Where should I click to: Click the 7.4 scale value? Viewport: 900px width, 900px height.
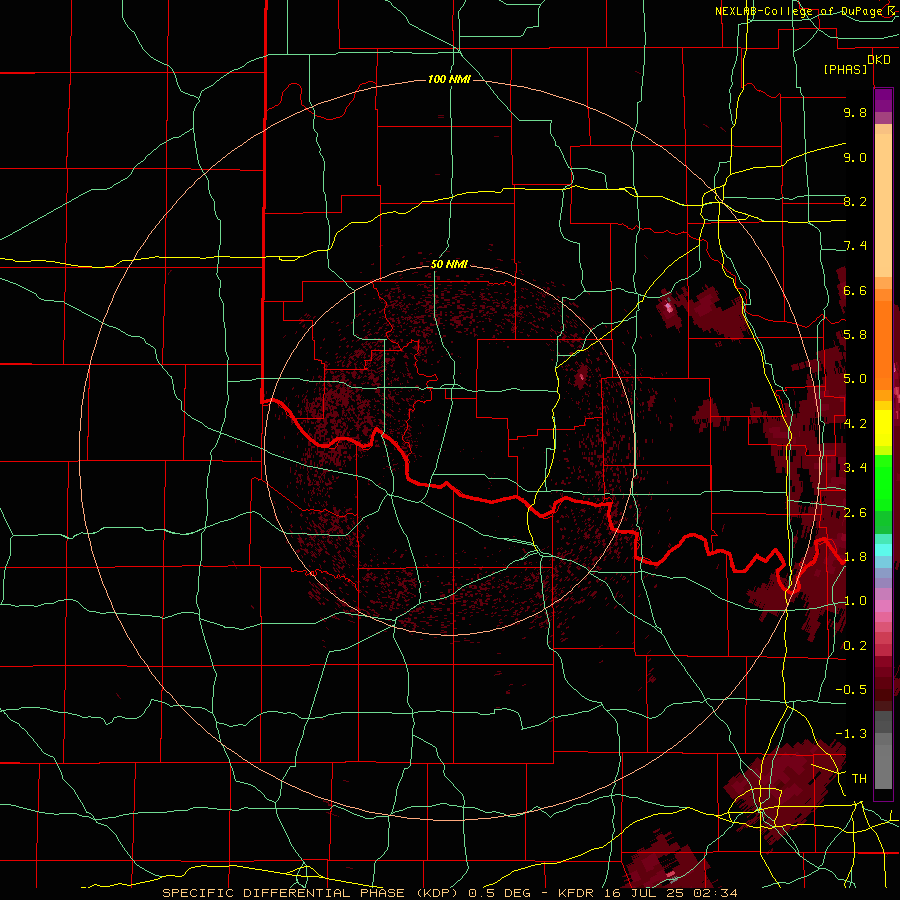click(855, 246)
